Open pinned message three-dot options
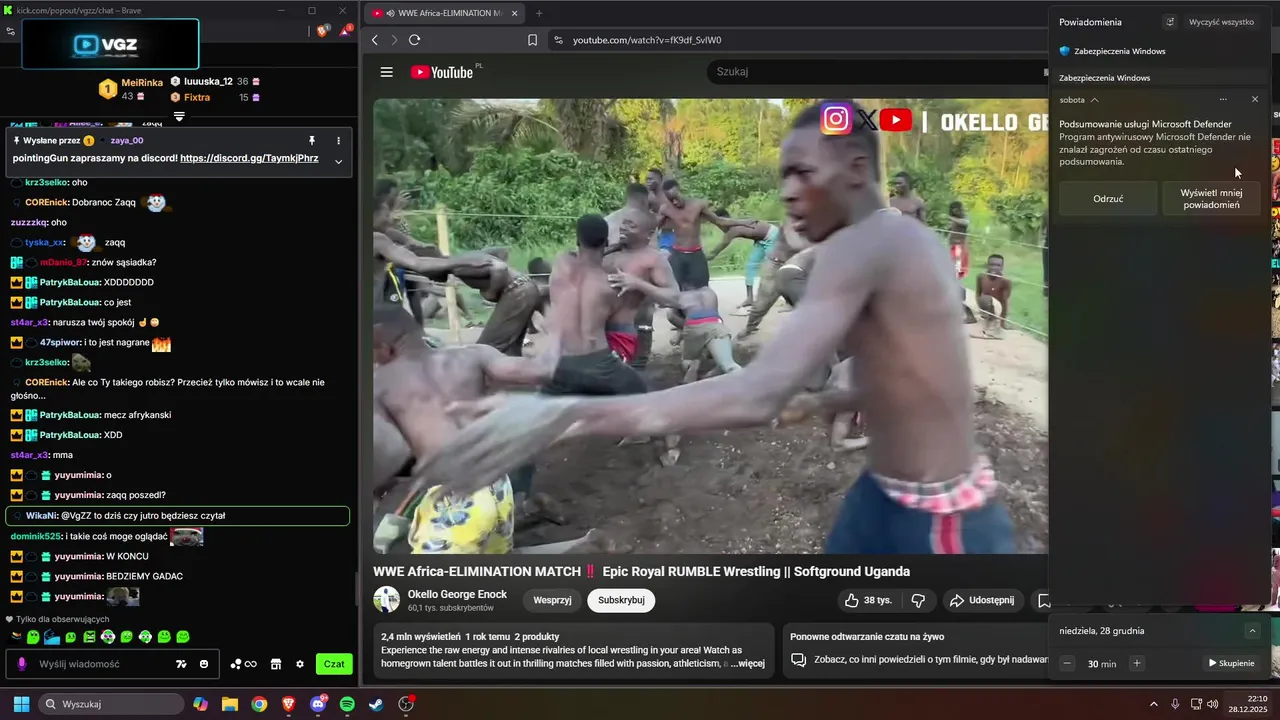The image size is (1280, 720). pyautogui.click(x=338, y=141)
